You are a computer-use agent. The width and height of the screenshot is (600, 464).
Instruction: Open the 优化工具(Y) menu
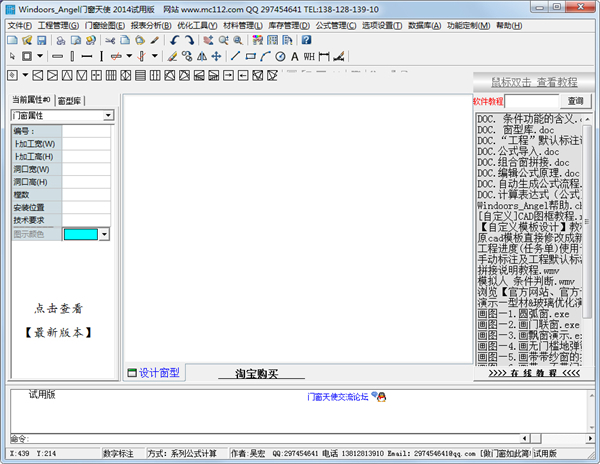[198, 25]
